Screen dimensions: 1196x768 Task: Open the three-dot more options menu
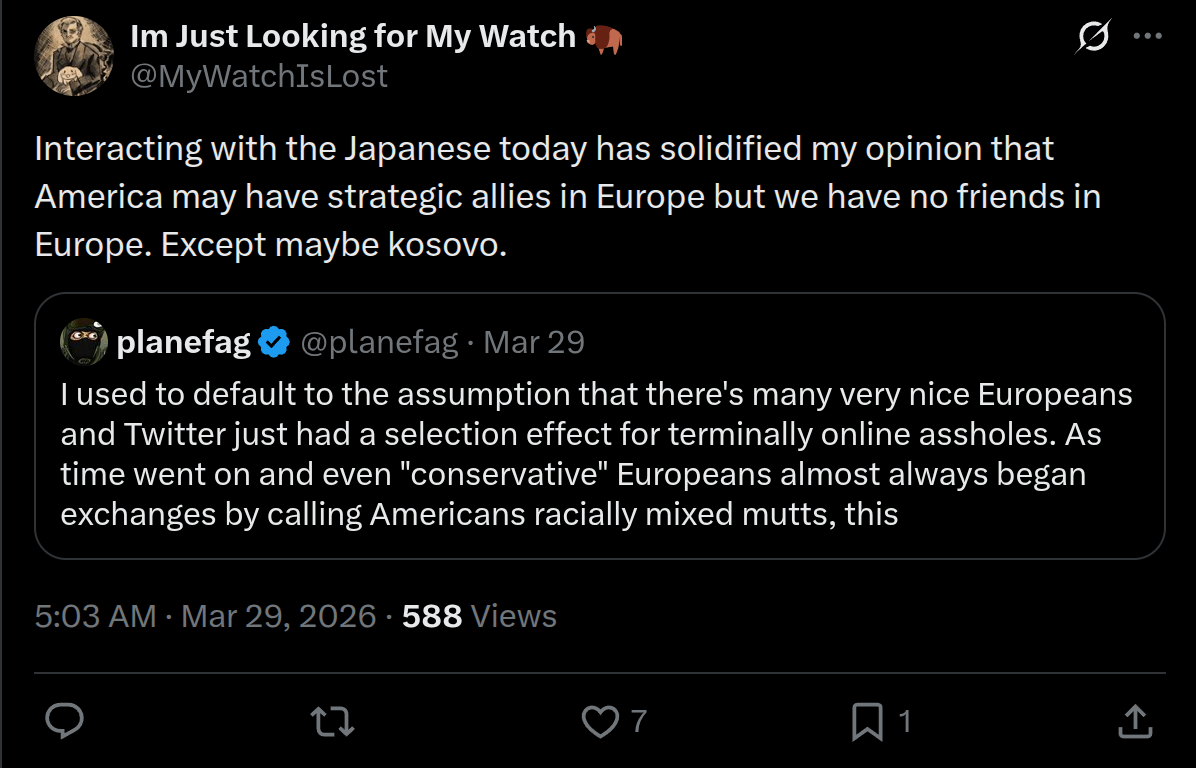coord(1146,37)
